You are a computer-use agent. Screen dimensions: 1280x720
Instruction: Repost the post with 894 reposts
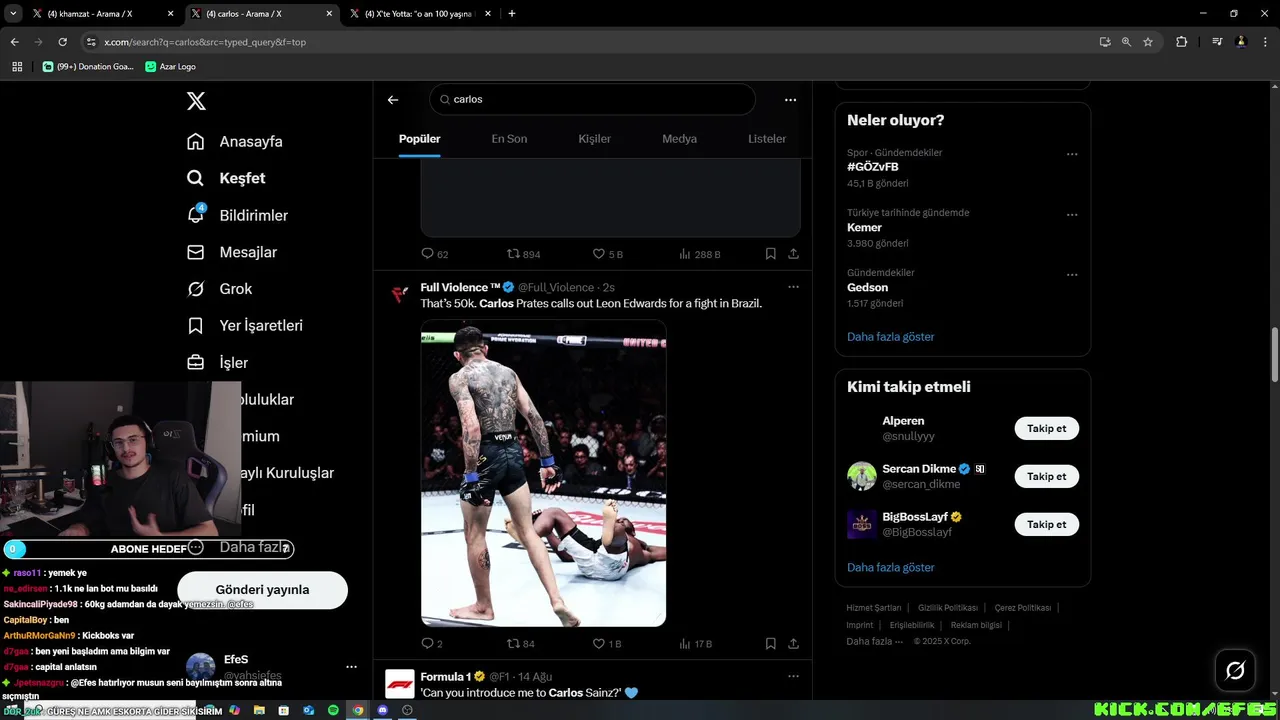523,254
